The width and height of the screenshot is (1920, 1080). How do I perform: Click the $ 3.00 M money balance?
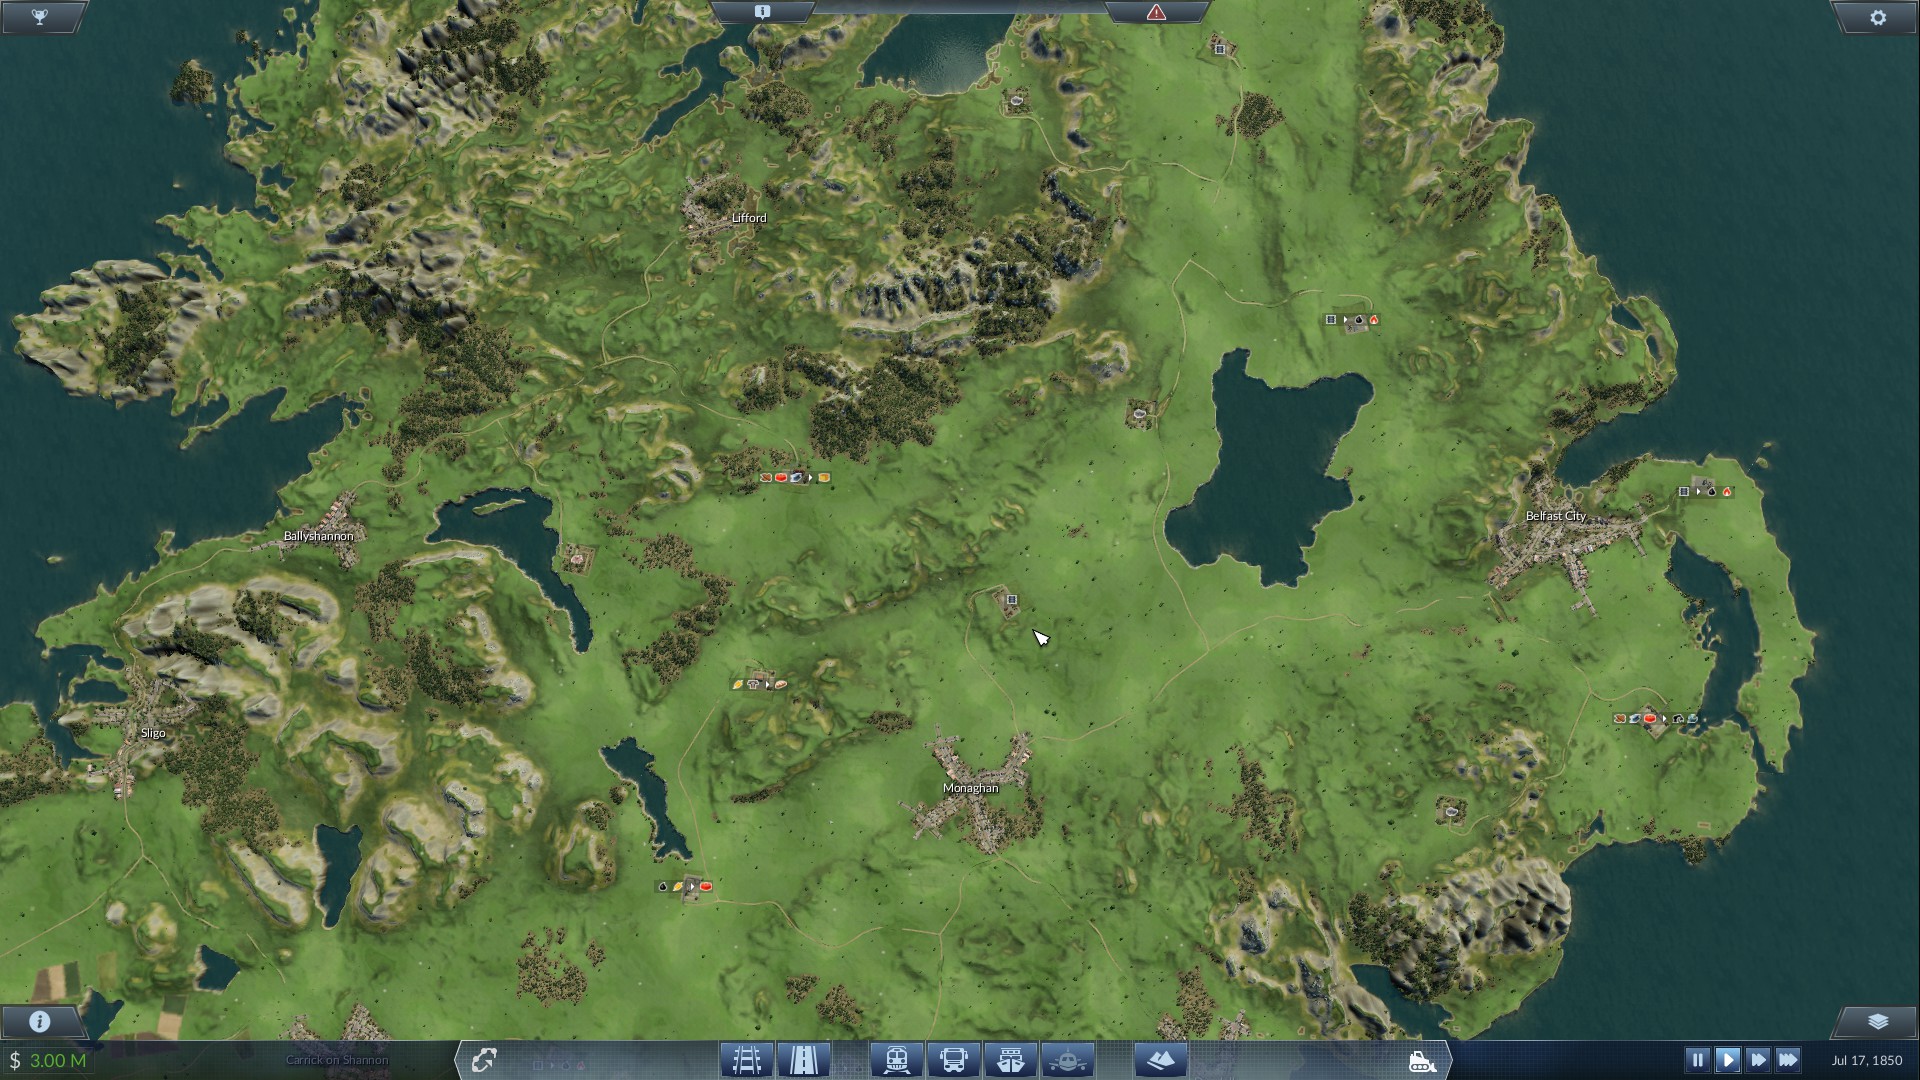pos(48,1061)
